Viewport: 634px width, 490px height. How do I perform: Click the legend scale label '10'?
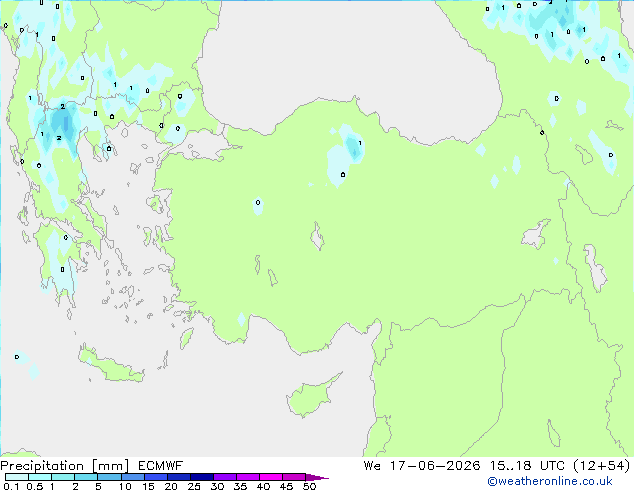[125, 486]
